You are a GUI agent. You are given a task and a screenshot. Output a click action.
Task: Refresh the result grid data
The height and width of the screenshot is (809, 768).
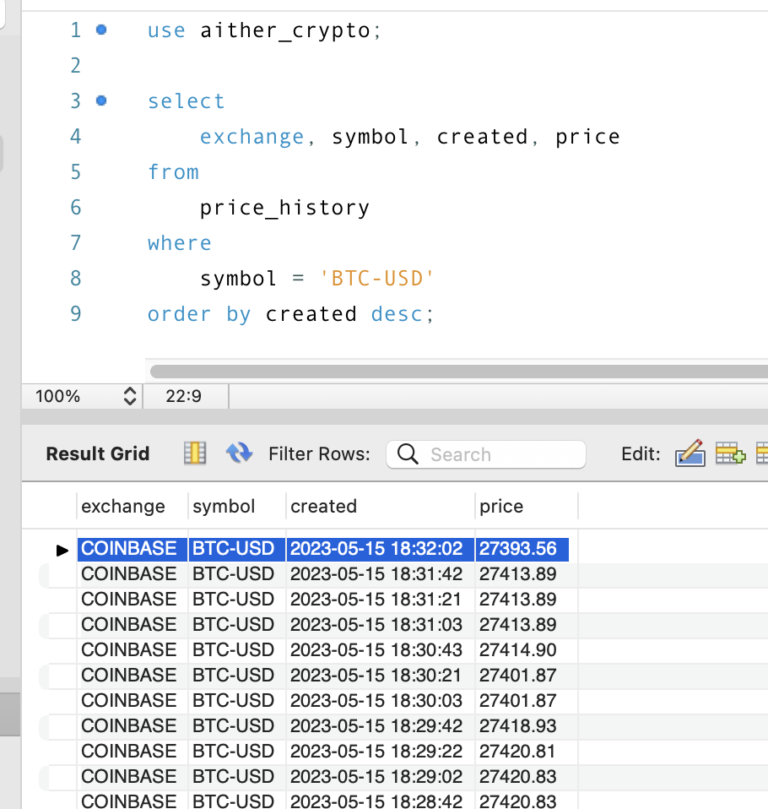[x=239, y=454]
